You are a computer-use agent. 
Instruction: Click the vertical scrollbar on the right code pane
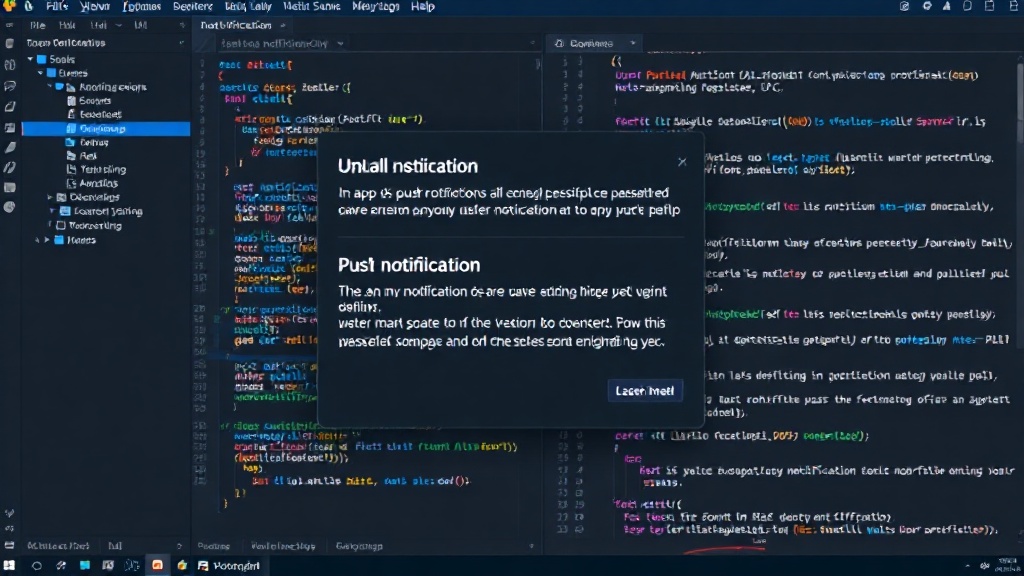(1019, 98)
